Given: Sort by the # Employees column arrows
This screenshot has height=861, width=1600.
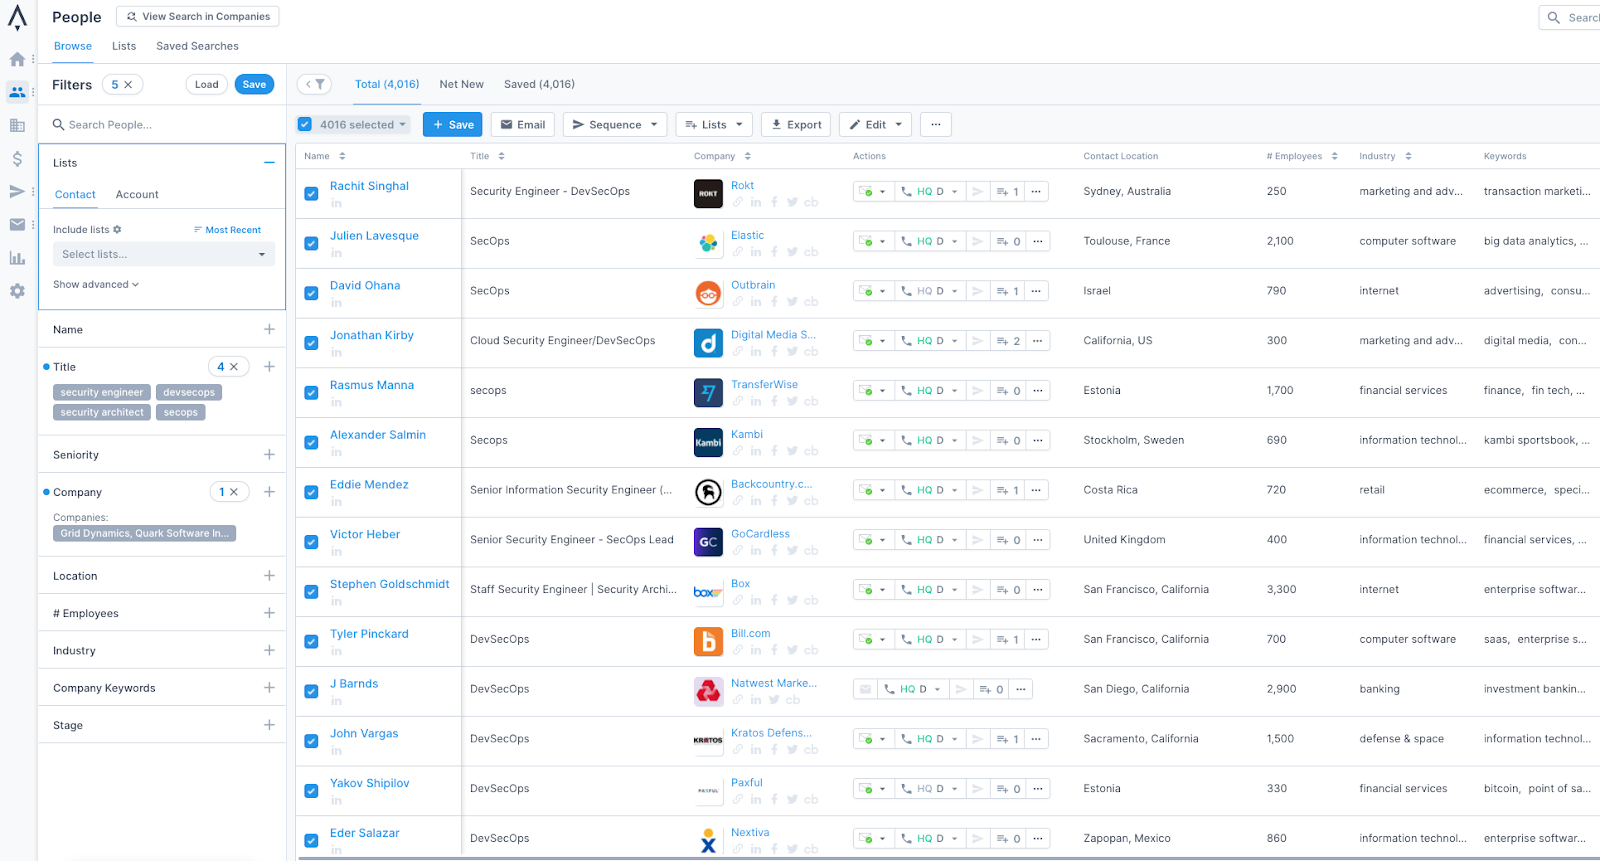Looking at the screenshot, I should pos(1335,156).
